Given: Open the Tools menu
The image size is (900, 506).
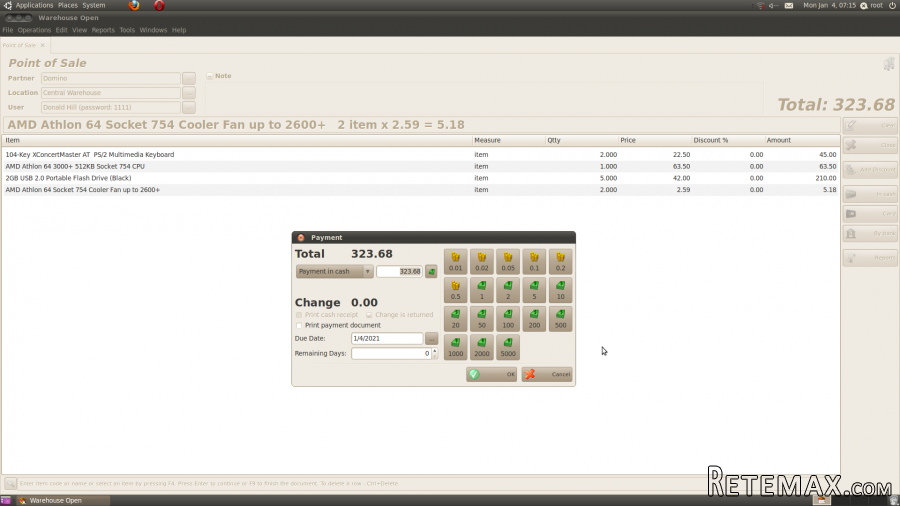Looking at the screenshot, I should pos(127,30).
